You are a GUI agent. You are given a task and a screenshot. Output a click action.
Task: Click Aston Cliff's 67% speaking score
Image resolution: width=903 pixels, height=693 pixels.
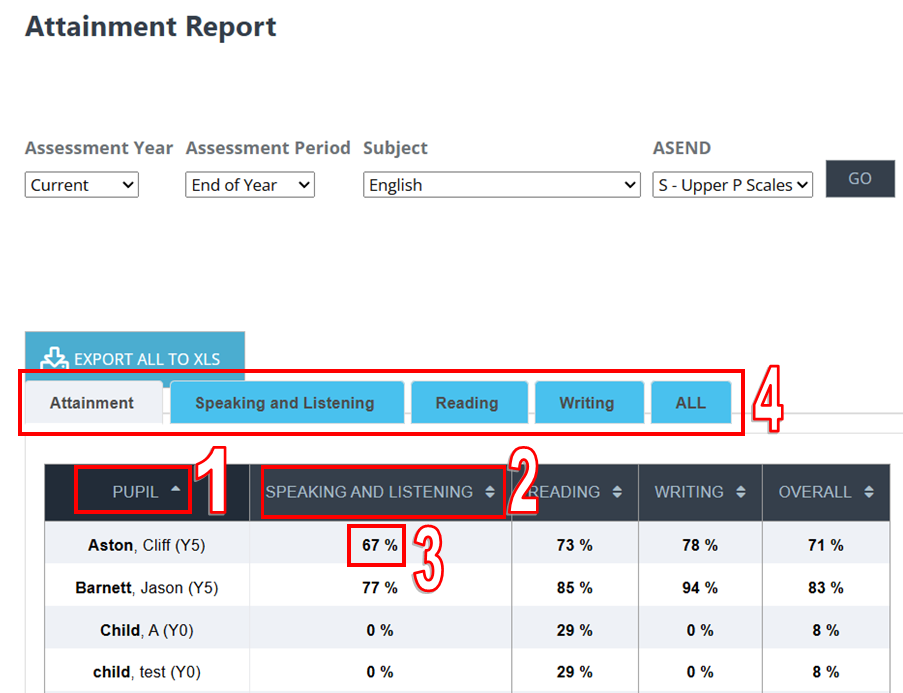click(377, 547)
